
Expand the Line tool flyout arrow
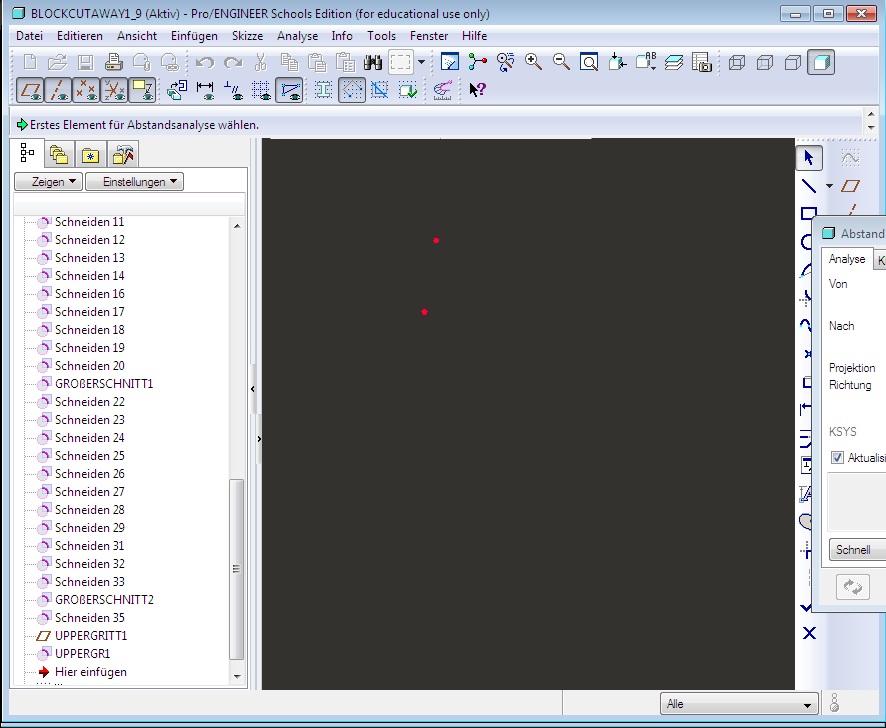click(829, 185)
